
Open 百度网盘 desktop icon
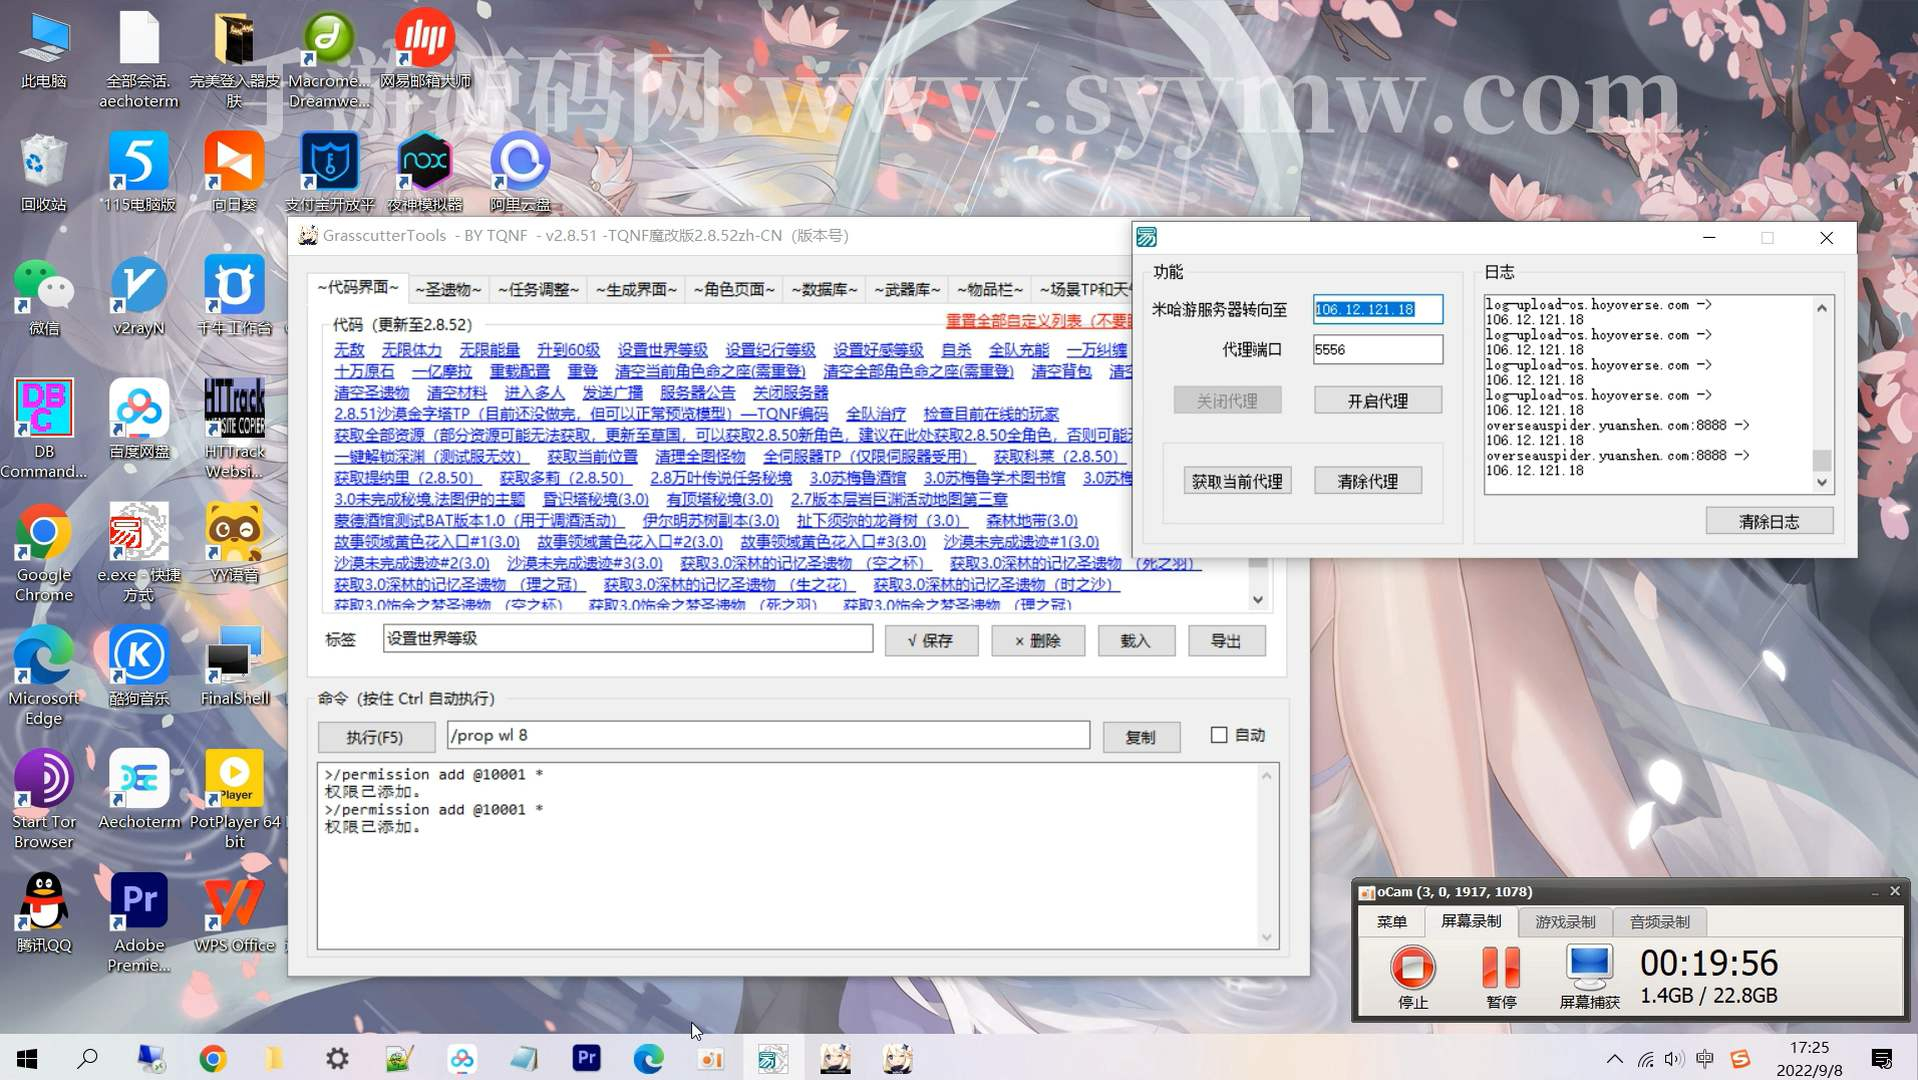[x=139, y=419]
